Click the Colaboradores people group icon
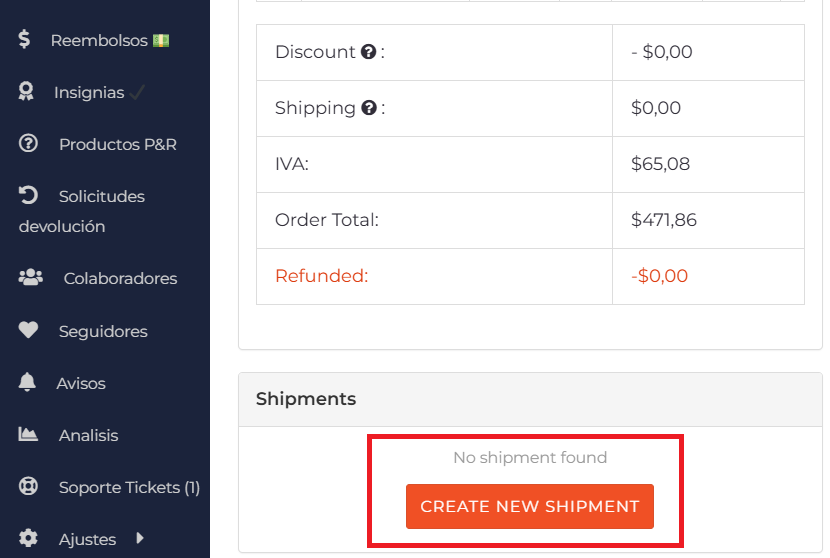Screen dimensions: 830x558 31,277
